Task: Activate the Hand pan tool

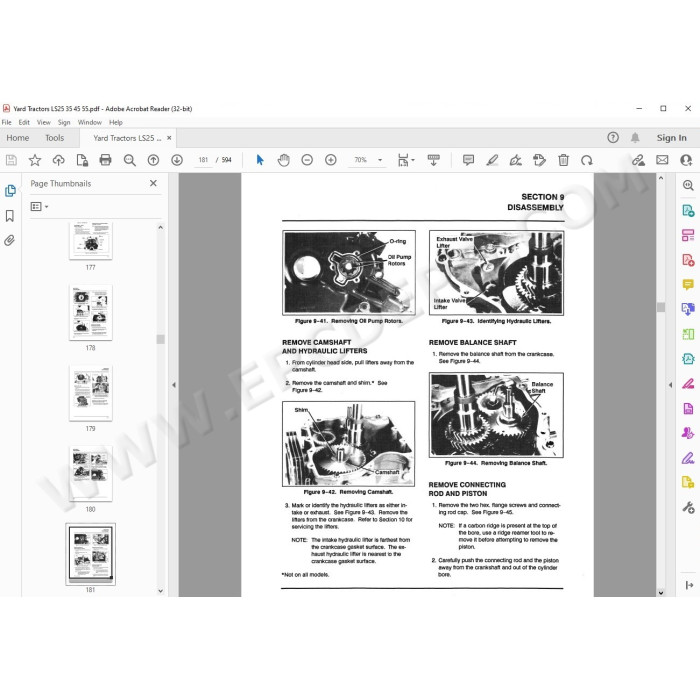Action: click(283, 160)
